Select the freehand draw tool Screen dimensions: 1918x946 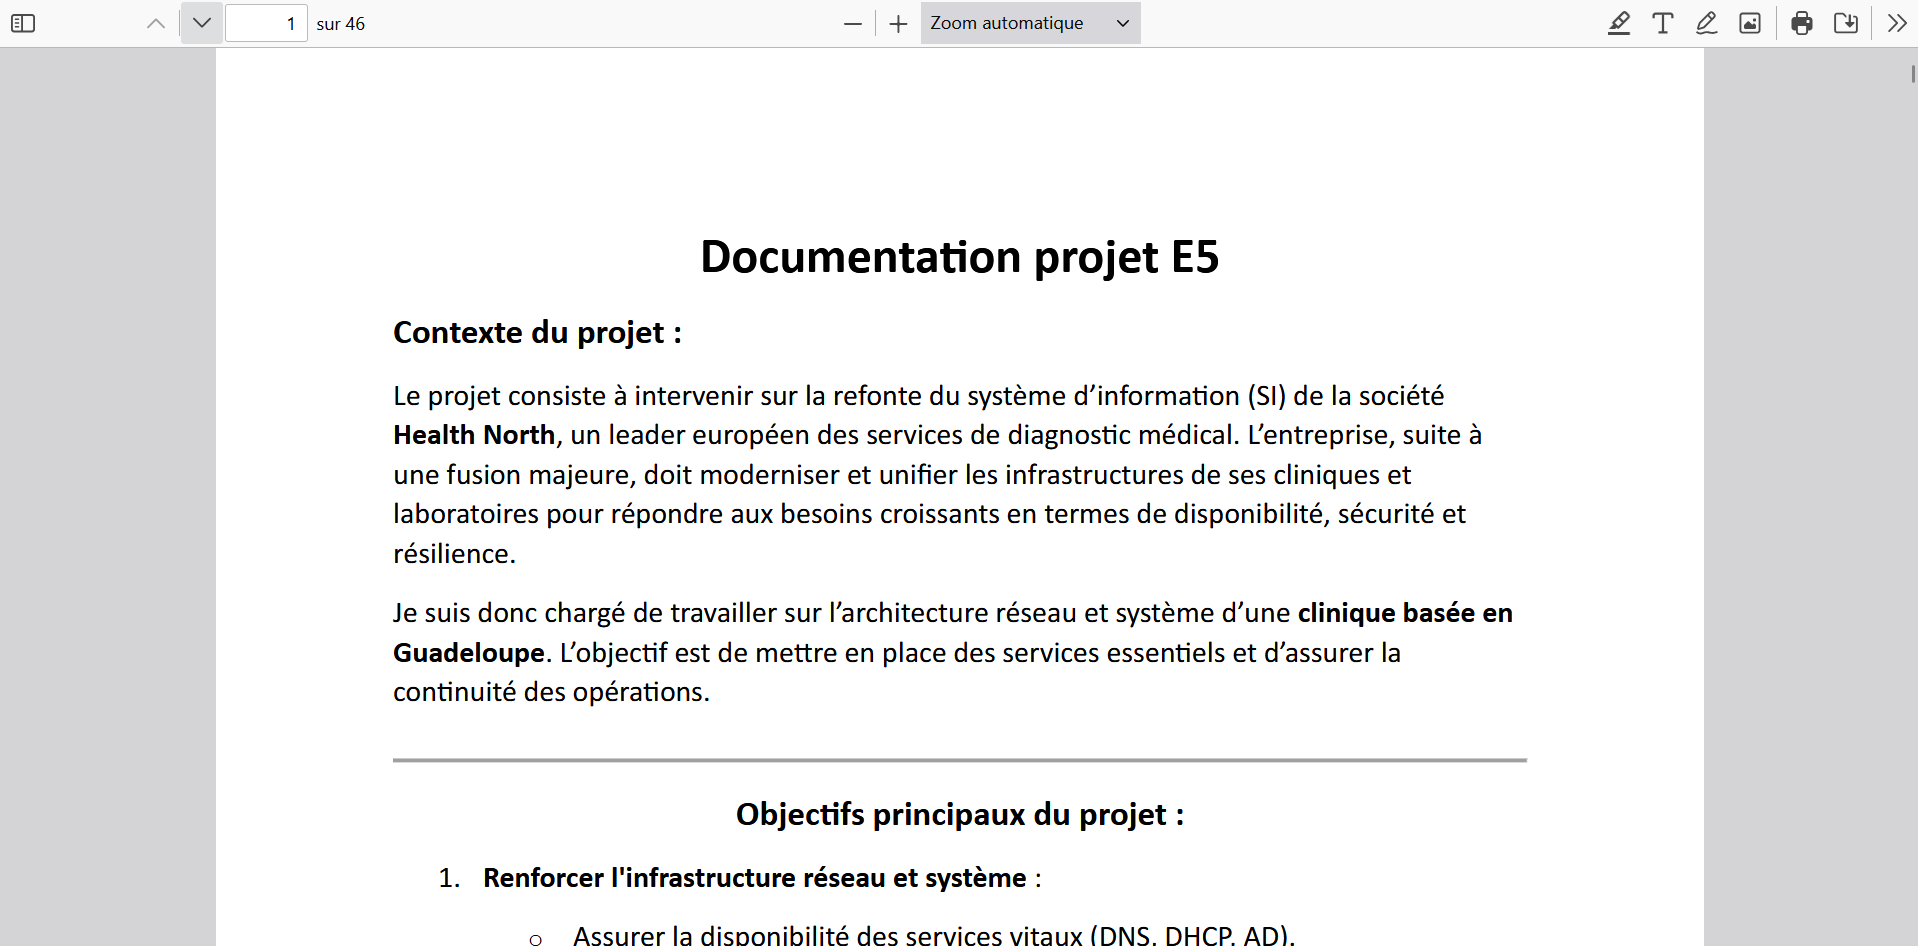pyautogui.click(x=1706, y=23)
